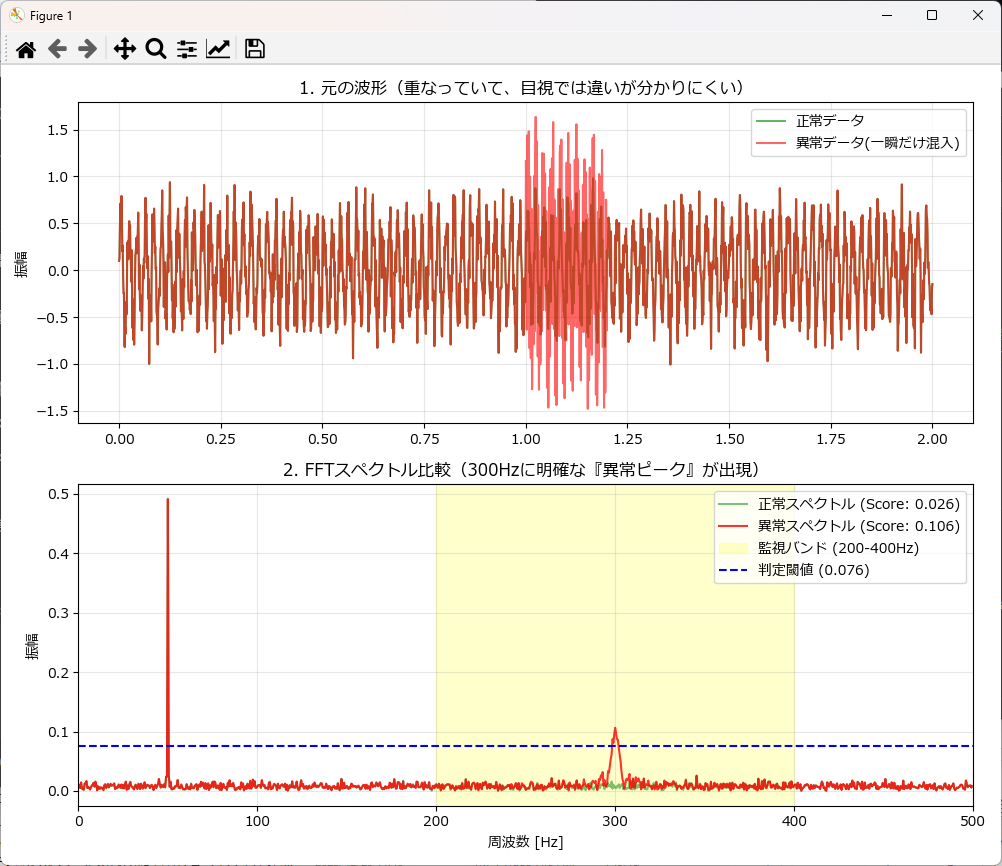Viewport: 1002px width, 866px height.
Task: Close the Figure 1 window
Action: pos(977,15)
